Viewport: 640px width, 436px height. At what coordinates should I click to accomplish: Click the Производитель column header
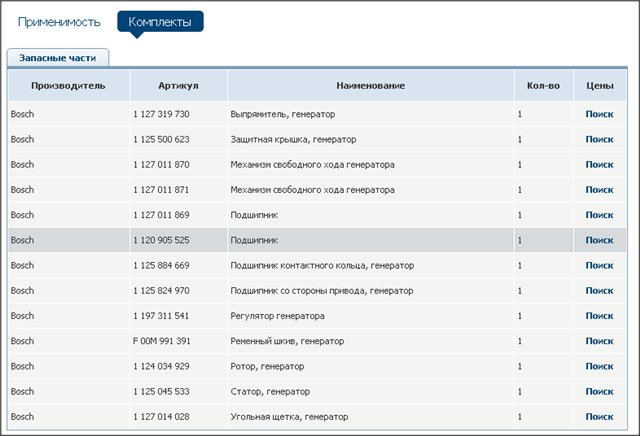coord(67,86)
